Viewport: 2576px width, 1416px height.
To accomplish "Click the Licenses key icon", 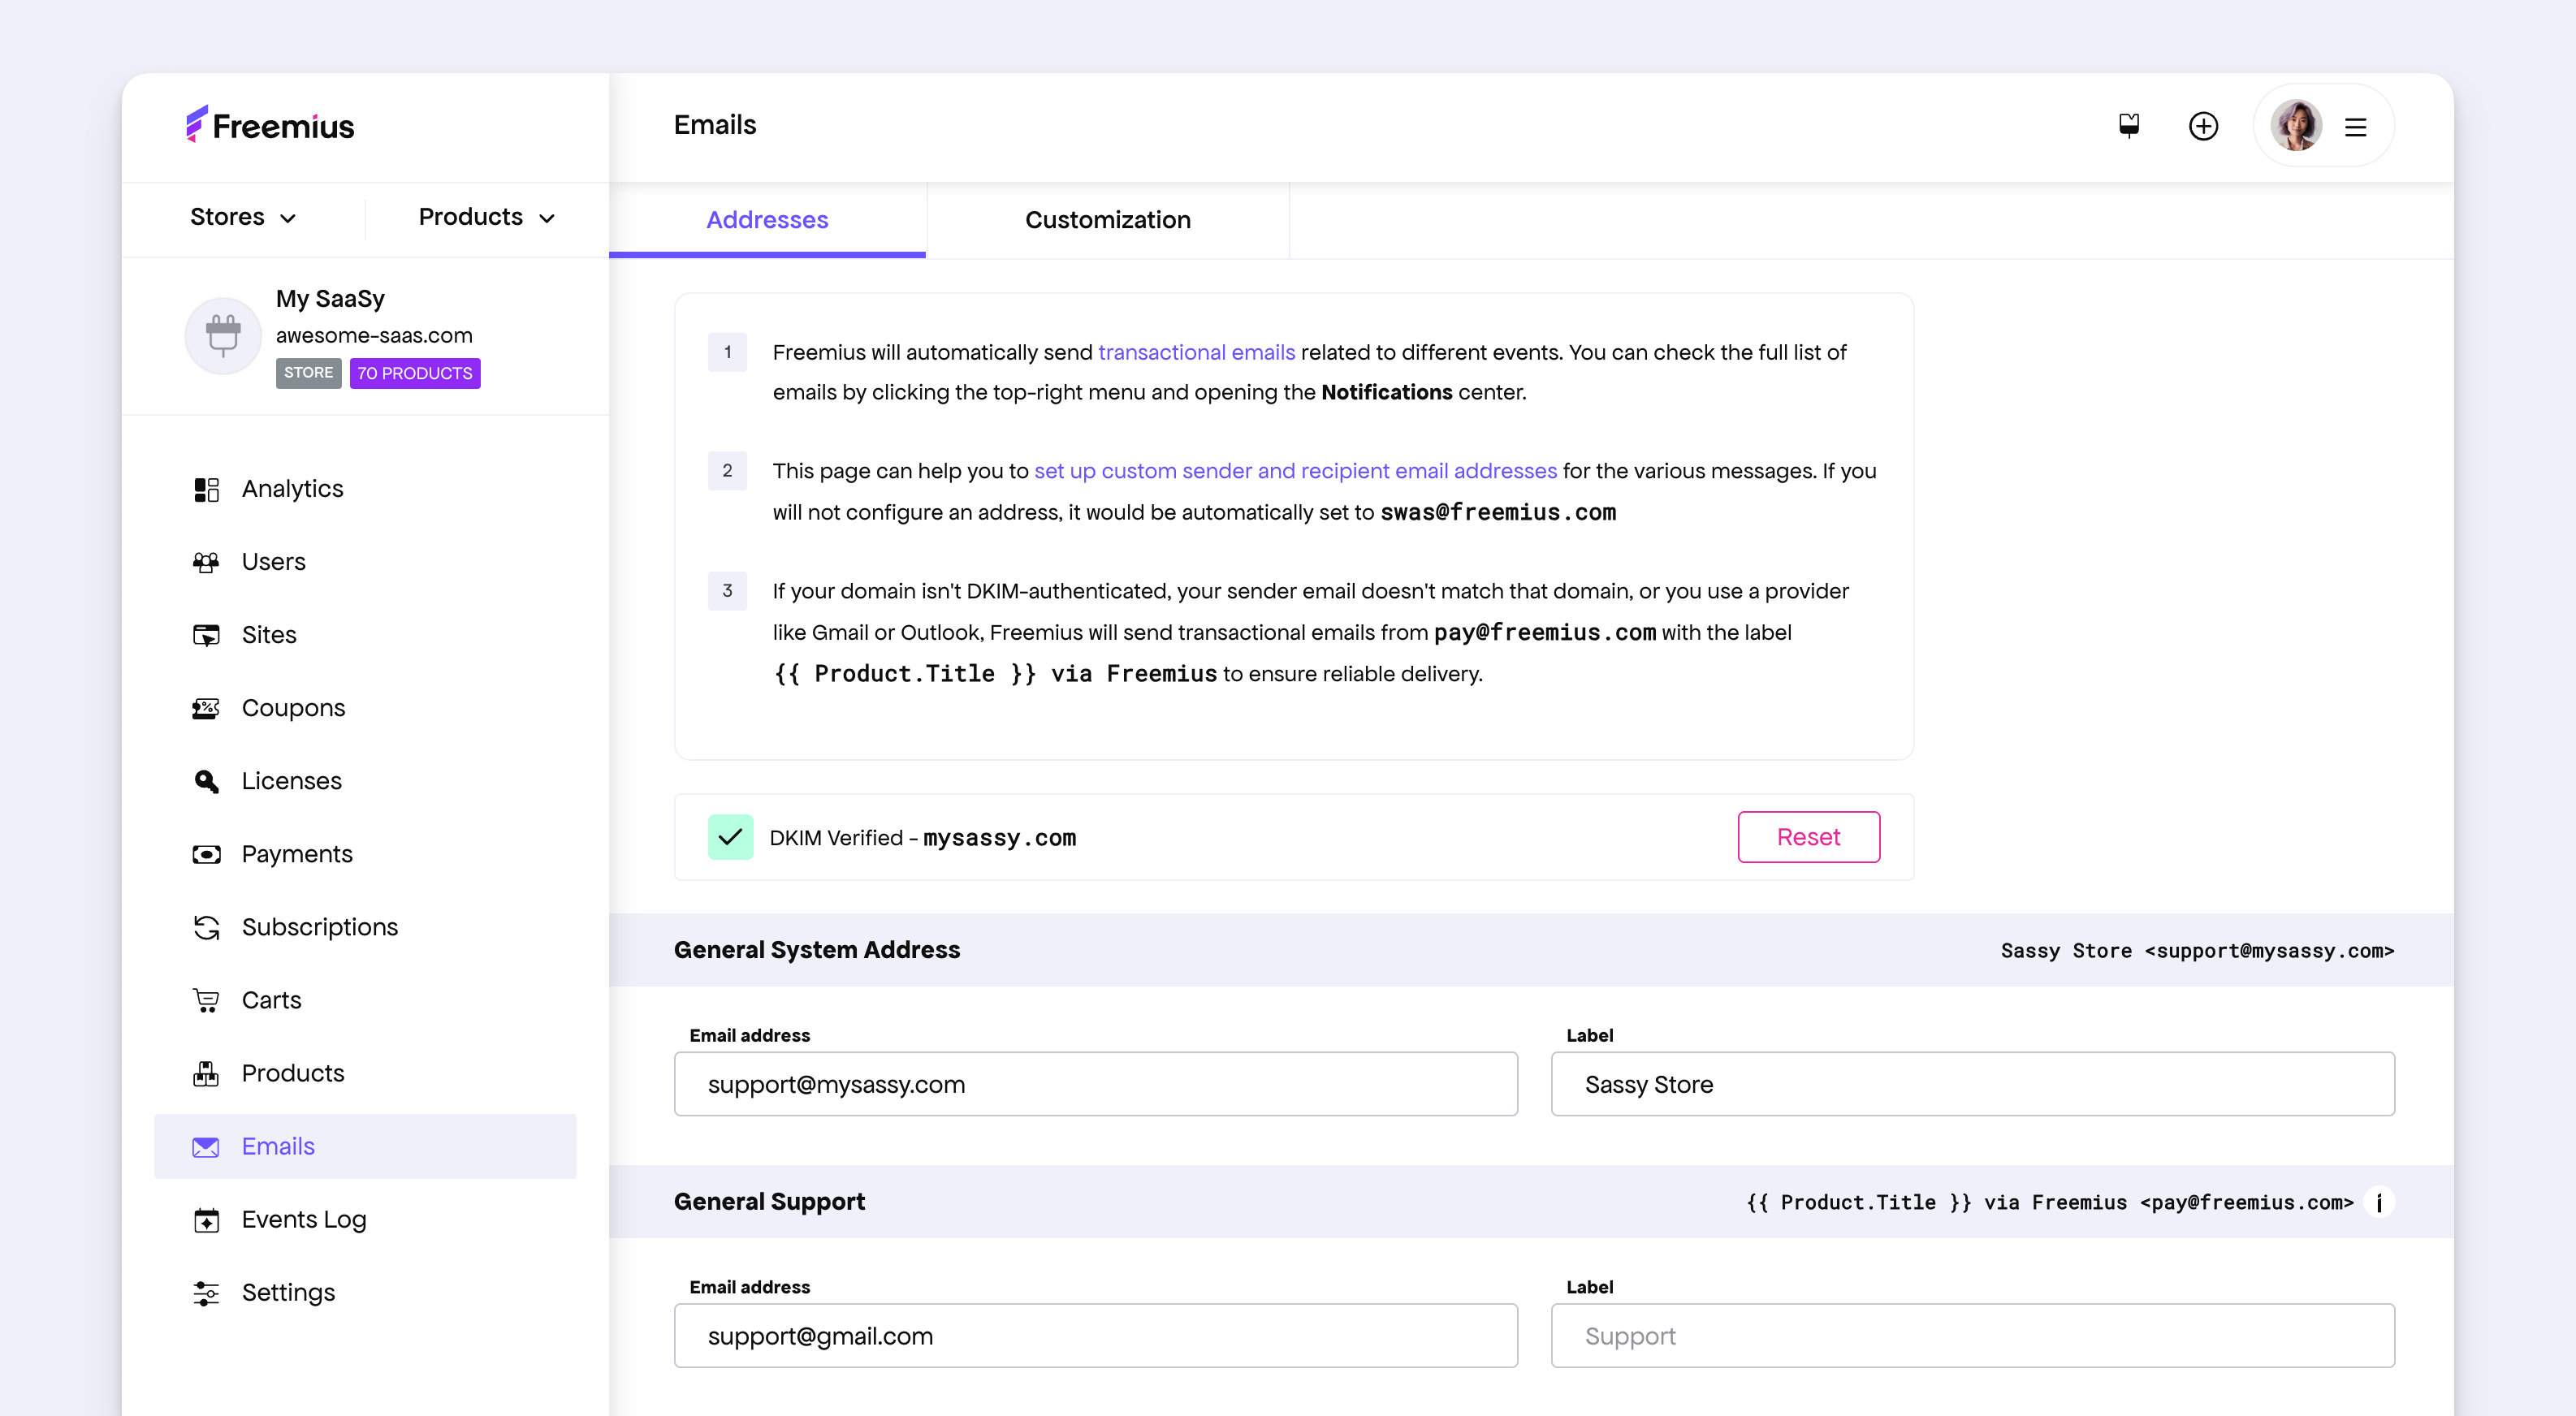I will tap(206, 781).
